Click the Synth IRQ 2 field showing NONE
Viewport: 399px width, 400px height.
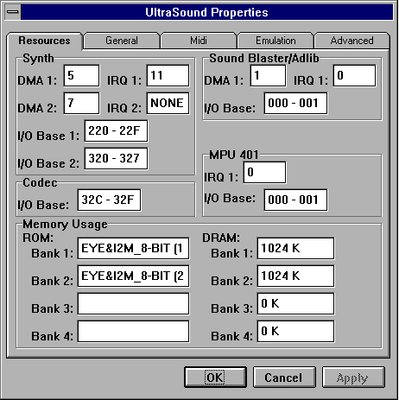click(x=168, y=103)
